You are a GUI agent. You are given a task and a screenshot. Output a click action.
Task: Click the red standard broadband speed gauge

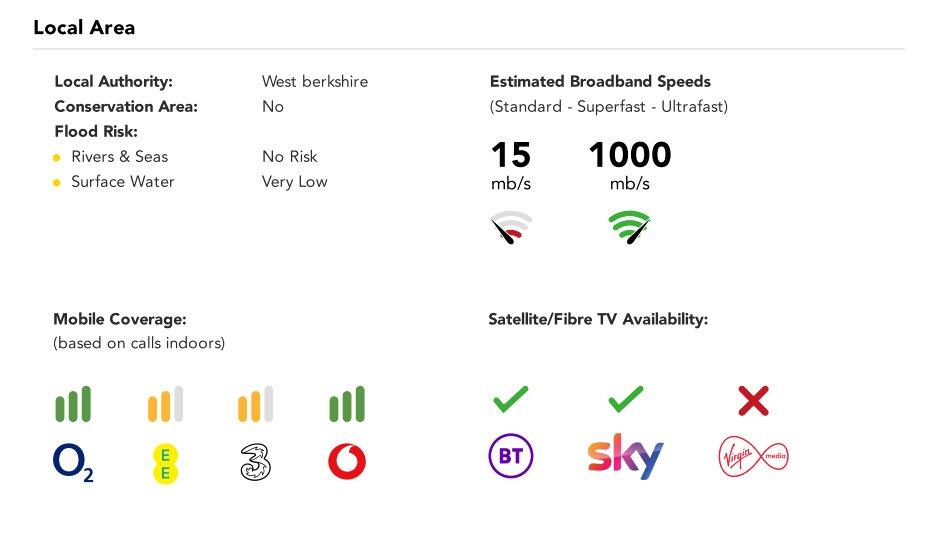pyautogui.click(x=510, y=227)
